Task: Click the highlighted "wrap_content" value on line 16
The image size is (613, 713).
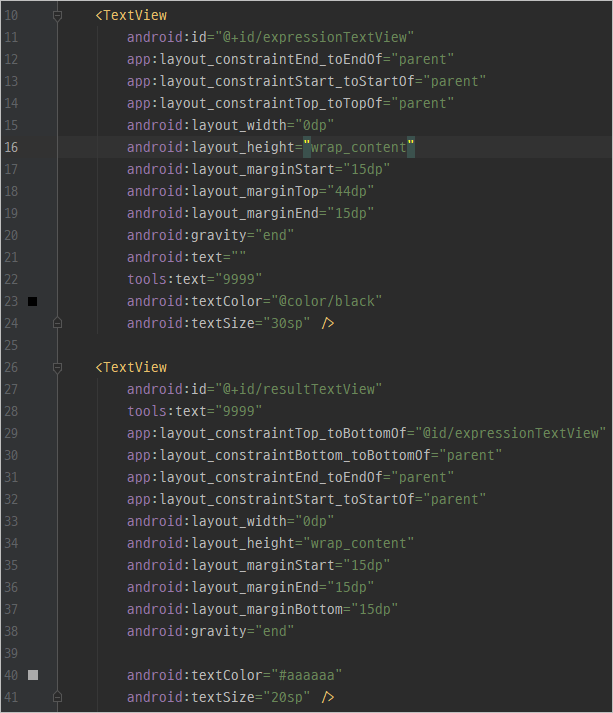Action: click(359, 147)
